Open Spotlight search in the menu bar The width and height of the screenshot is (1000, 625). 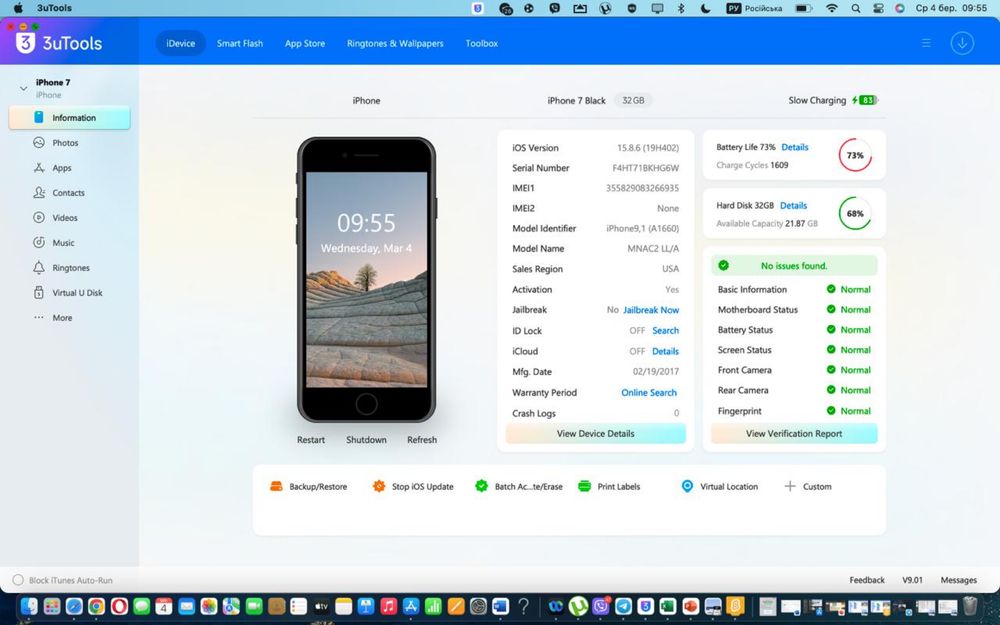[x=856, y=8]
